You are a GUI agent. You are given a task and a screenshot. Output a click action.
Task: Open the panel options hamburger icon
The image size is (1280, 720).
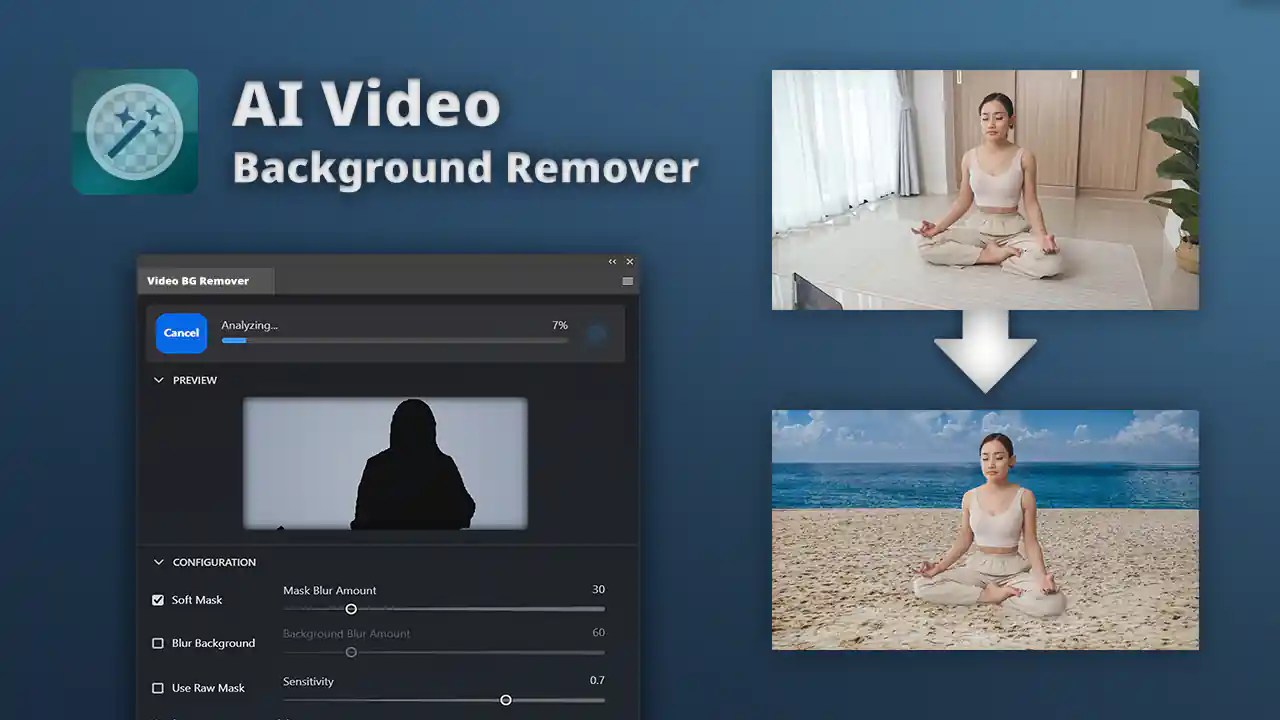628,281
